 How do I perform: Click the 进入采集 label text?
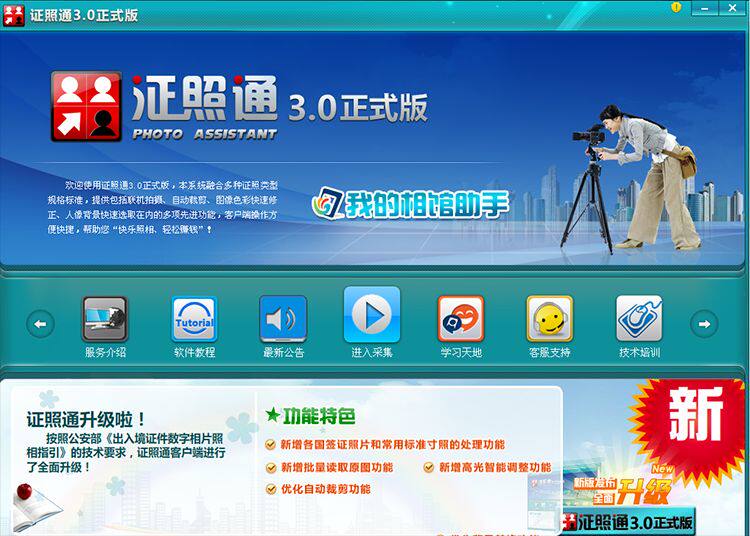[372, 353]
